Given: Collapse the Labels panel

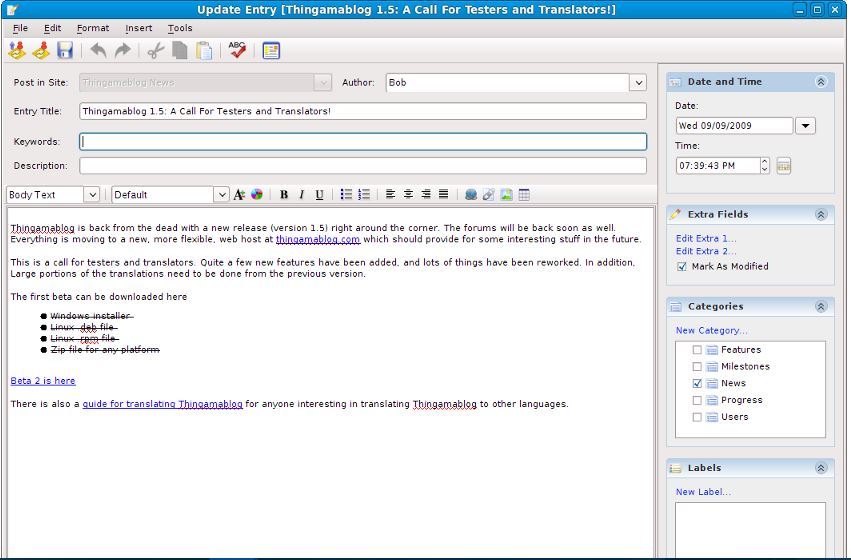Looking at the screenshot, I should click(821, 468).
